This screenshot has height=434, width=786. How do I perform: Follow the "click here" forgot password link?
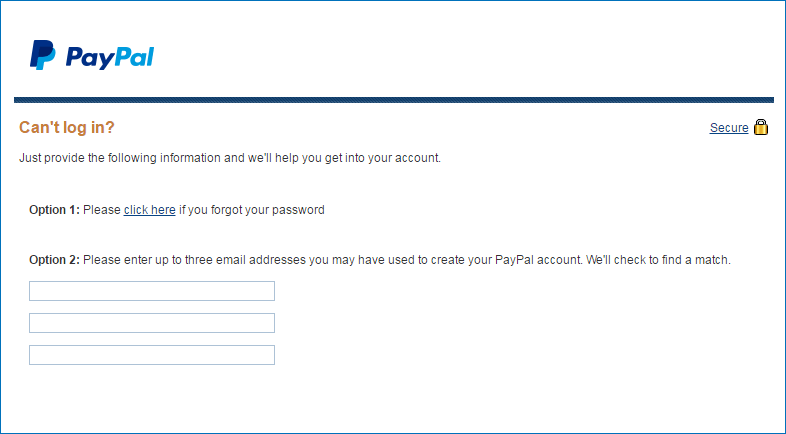click(149, 209)
